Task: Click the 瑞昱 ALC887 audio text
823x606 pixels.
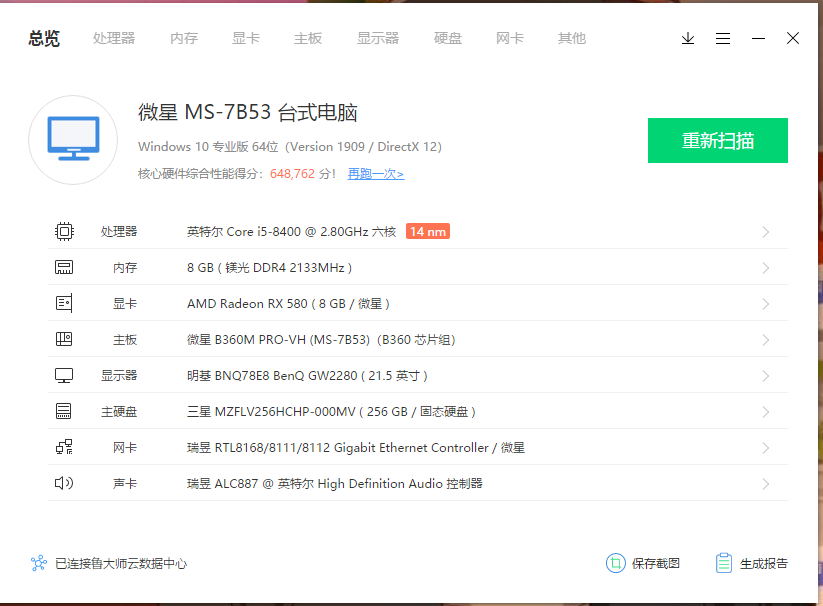Action: (335, 483)
